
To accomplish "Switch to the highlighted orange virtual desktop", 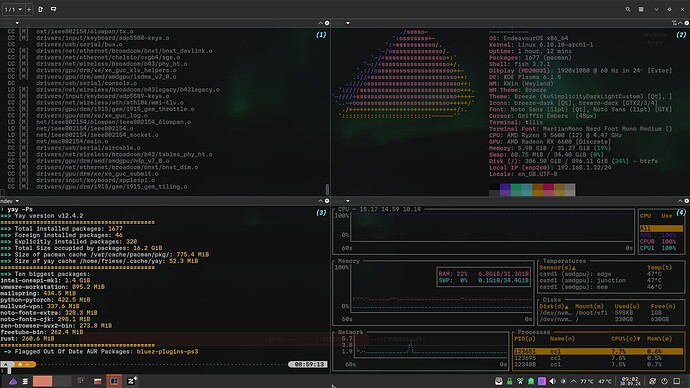I will coord(42,381).
